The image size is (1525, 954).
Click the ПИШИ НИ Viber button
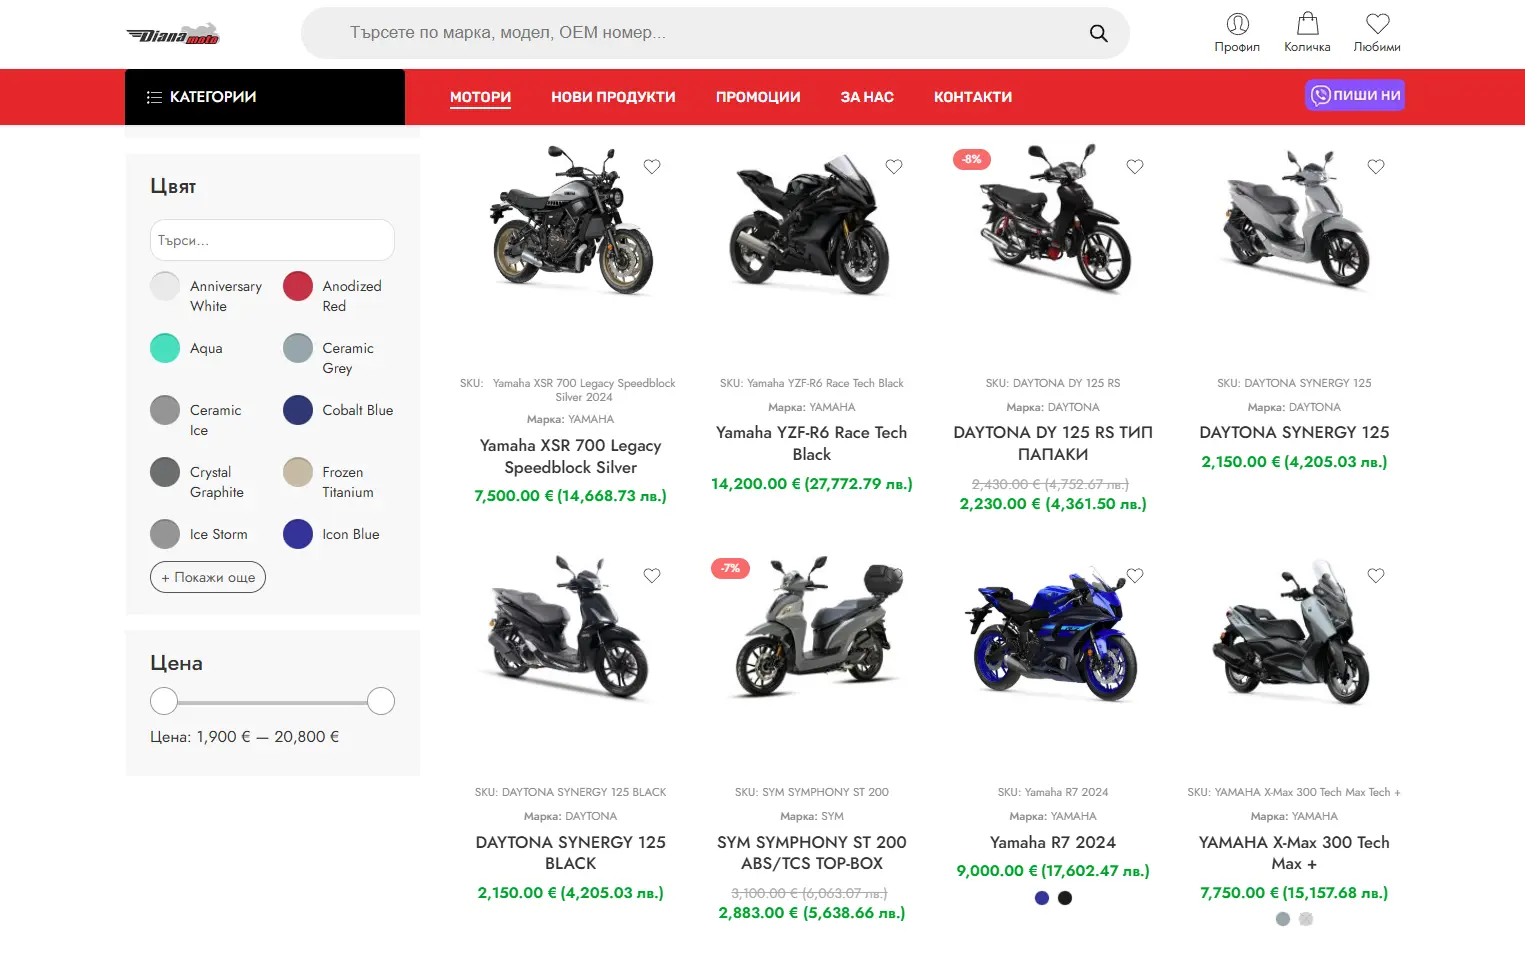click(1355, 95)
